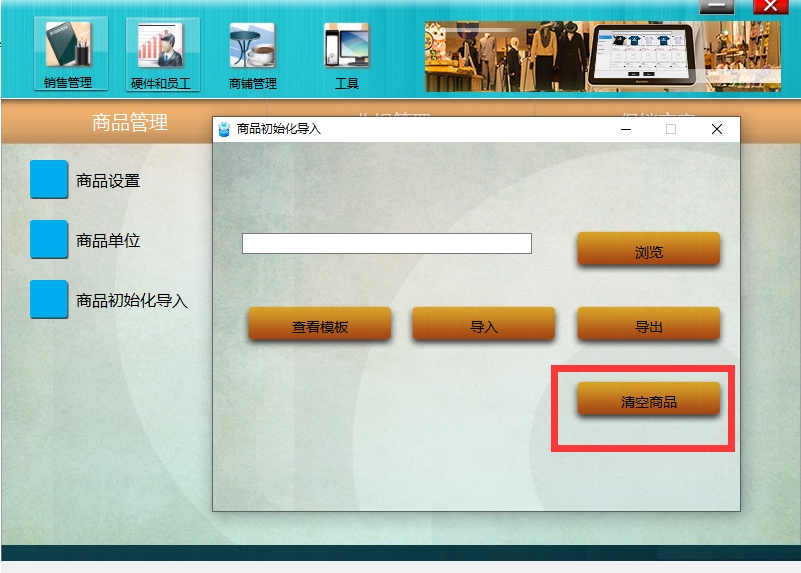Open the 商品单位 menu entry
Image resolution: width=801 pixels, height=573 pixels.
click(x=108, y=241)
